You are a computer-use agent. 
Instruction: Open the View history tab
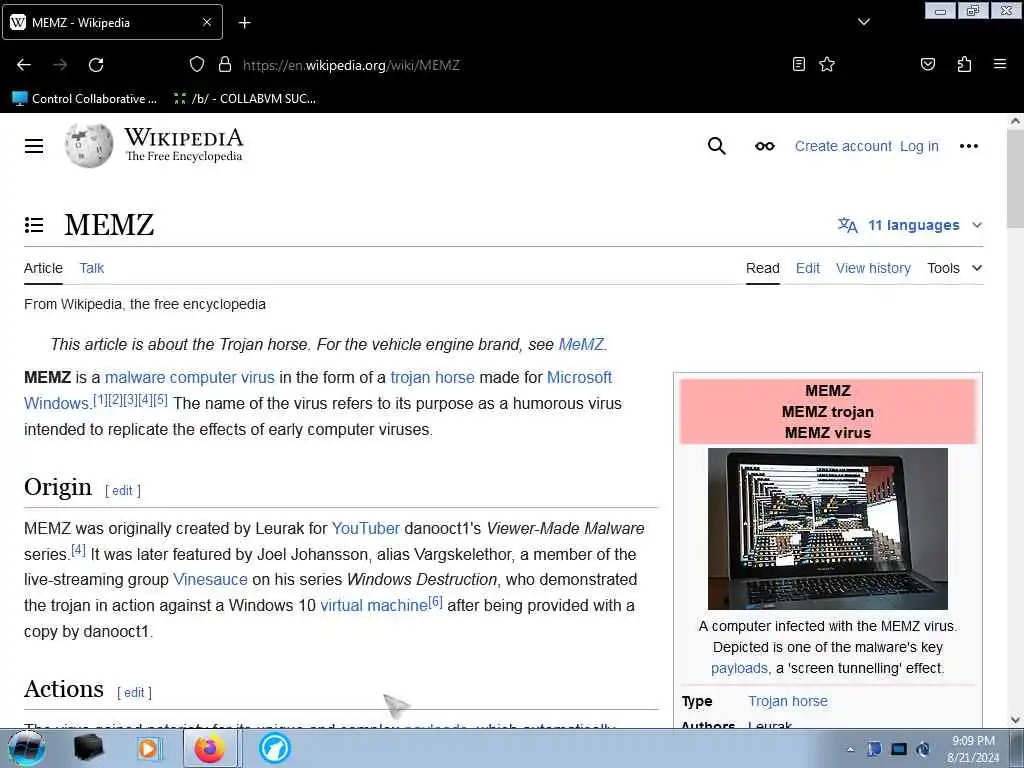click(x=873, y=268)
